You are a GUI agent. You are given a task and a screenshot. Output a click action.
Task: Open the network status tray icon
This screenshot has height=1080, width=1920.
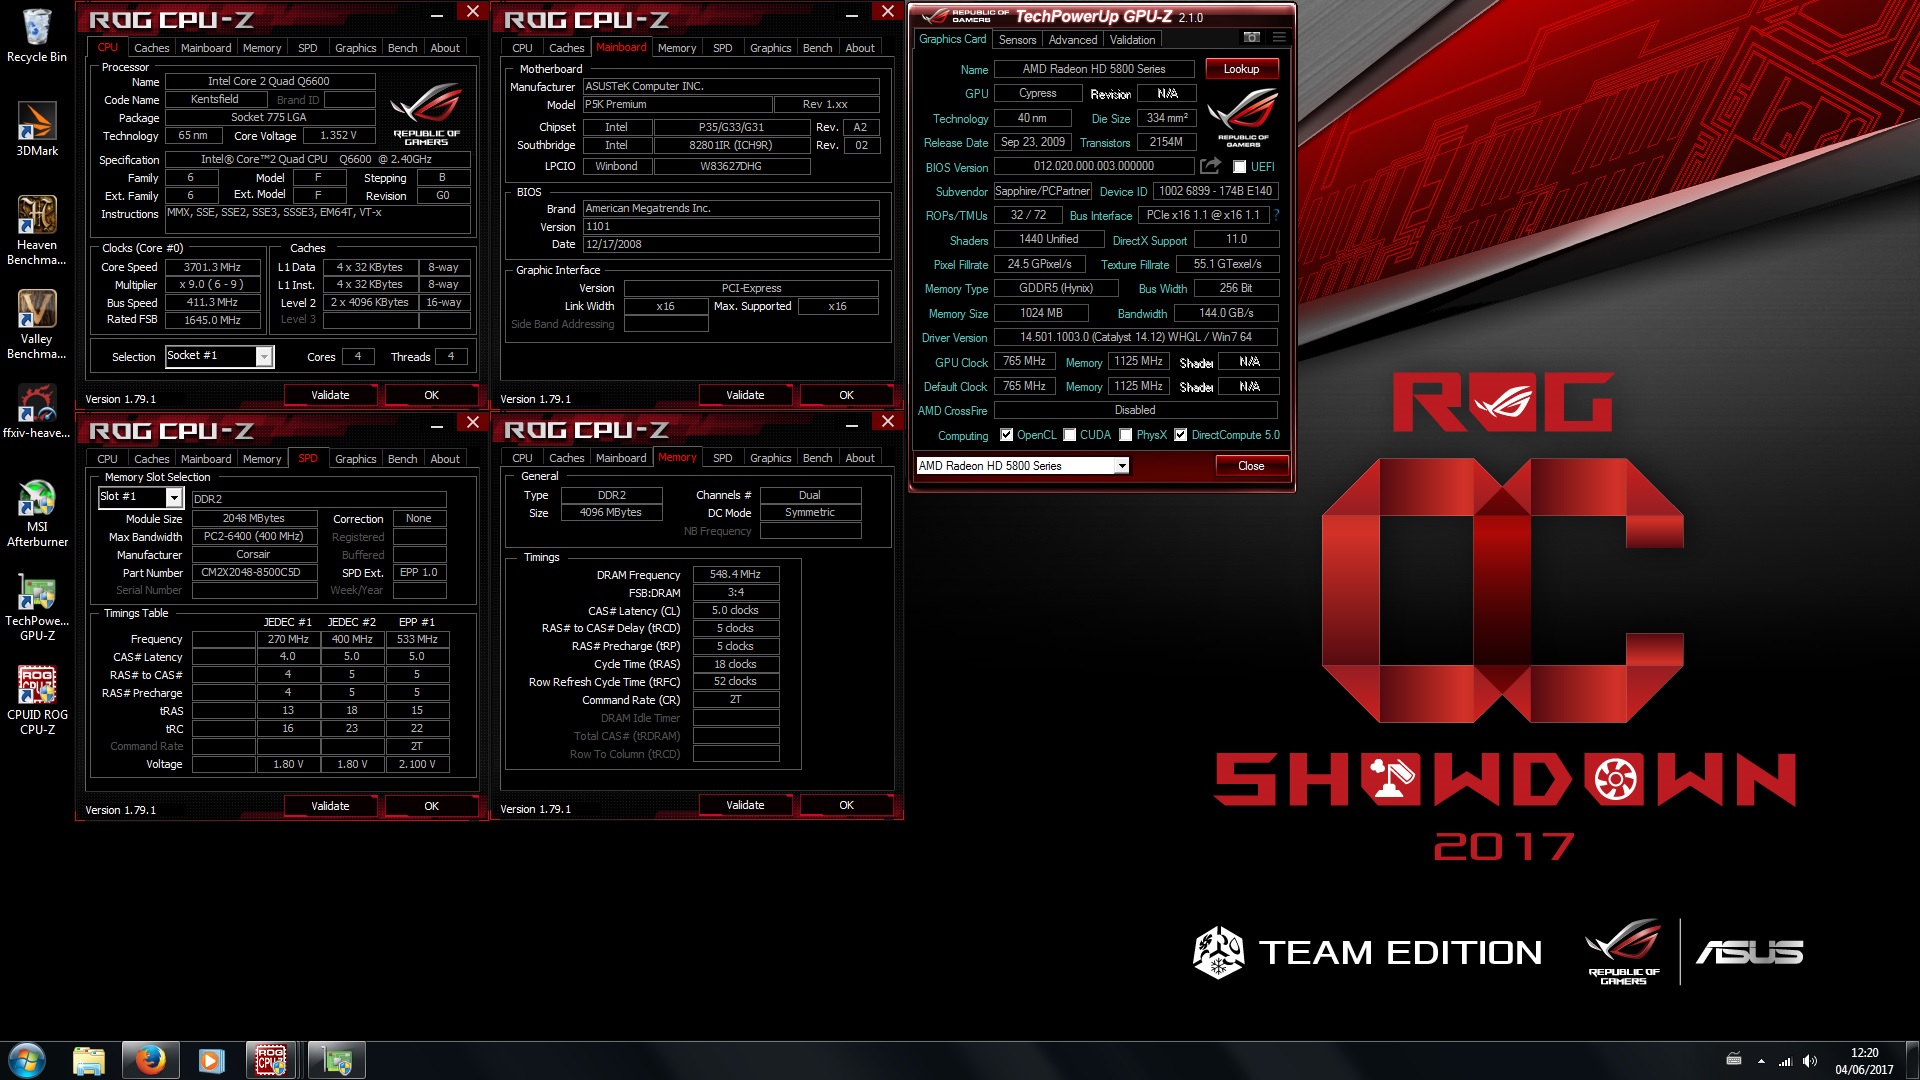(x=1785, y=1061)
